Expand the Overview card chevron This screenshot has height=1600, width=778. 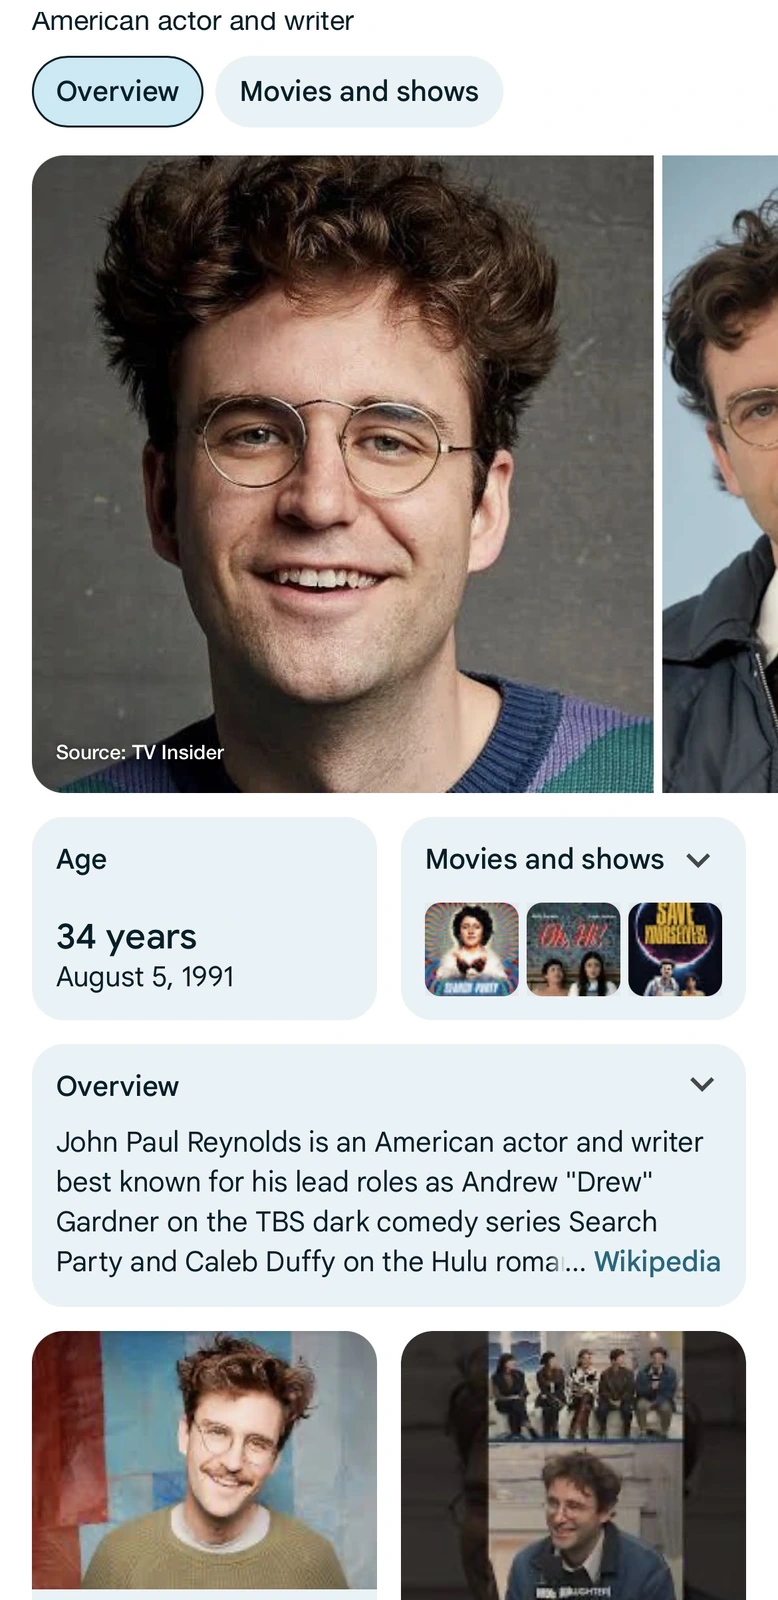pos(702,1085)
